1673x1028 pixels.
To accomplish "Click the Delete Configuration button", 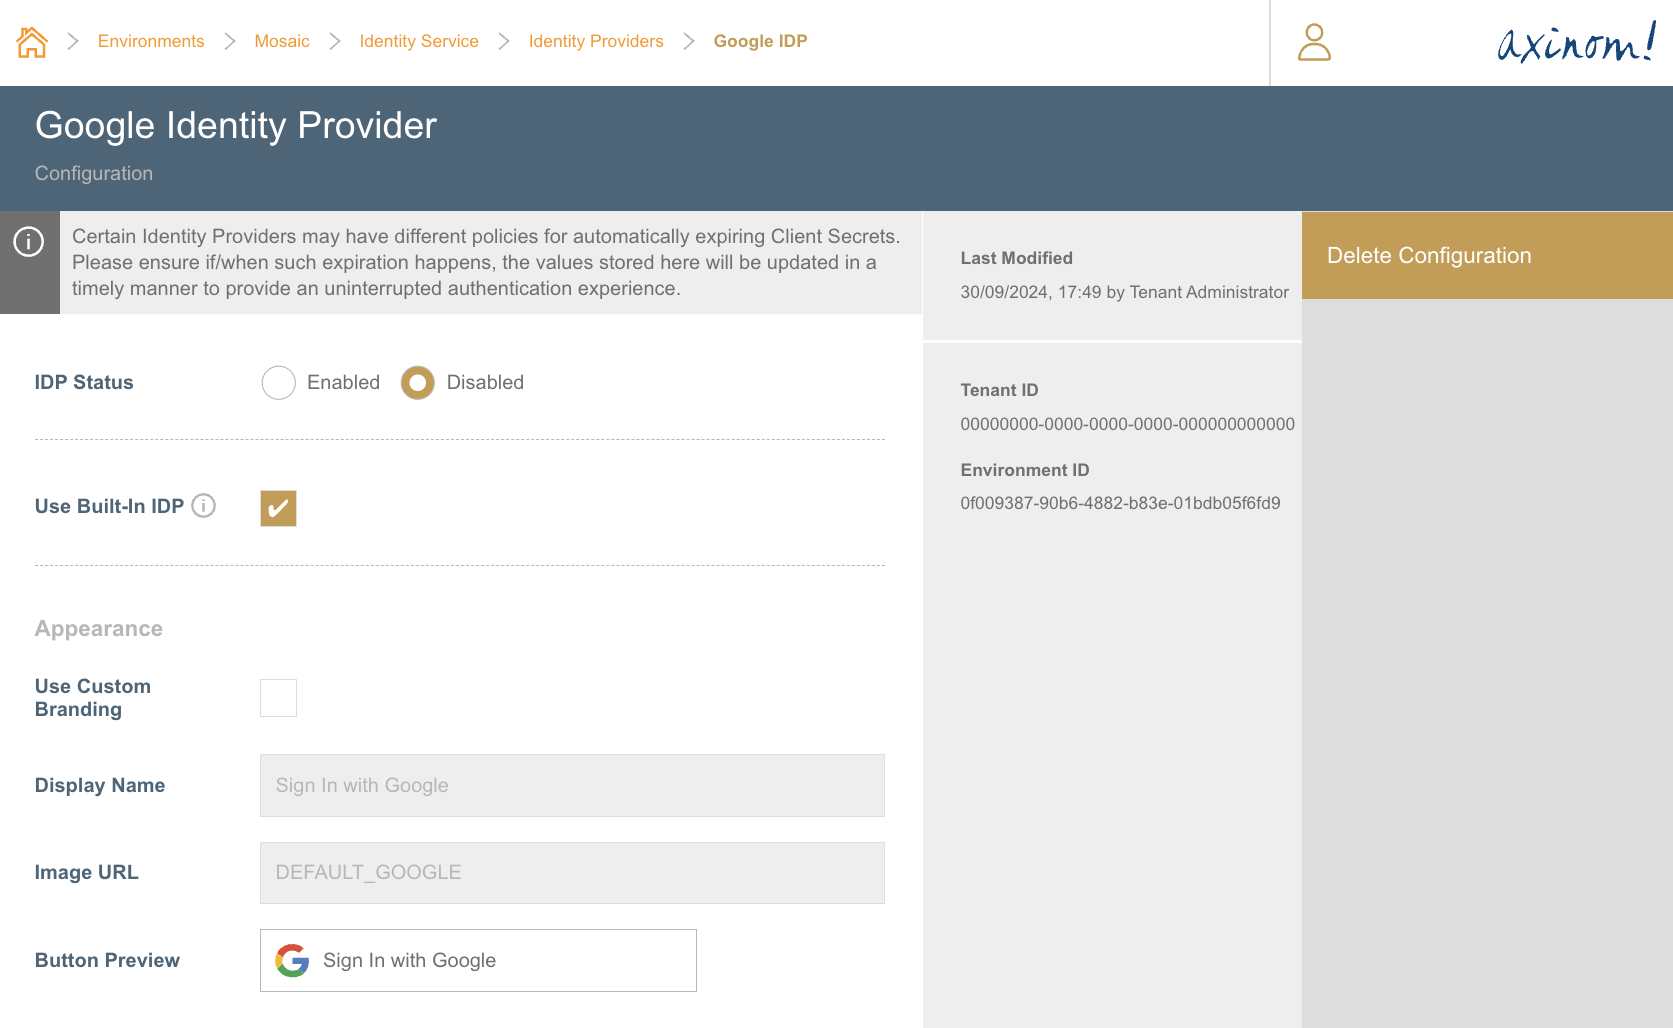I will (x=1429, y=255).
